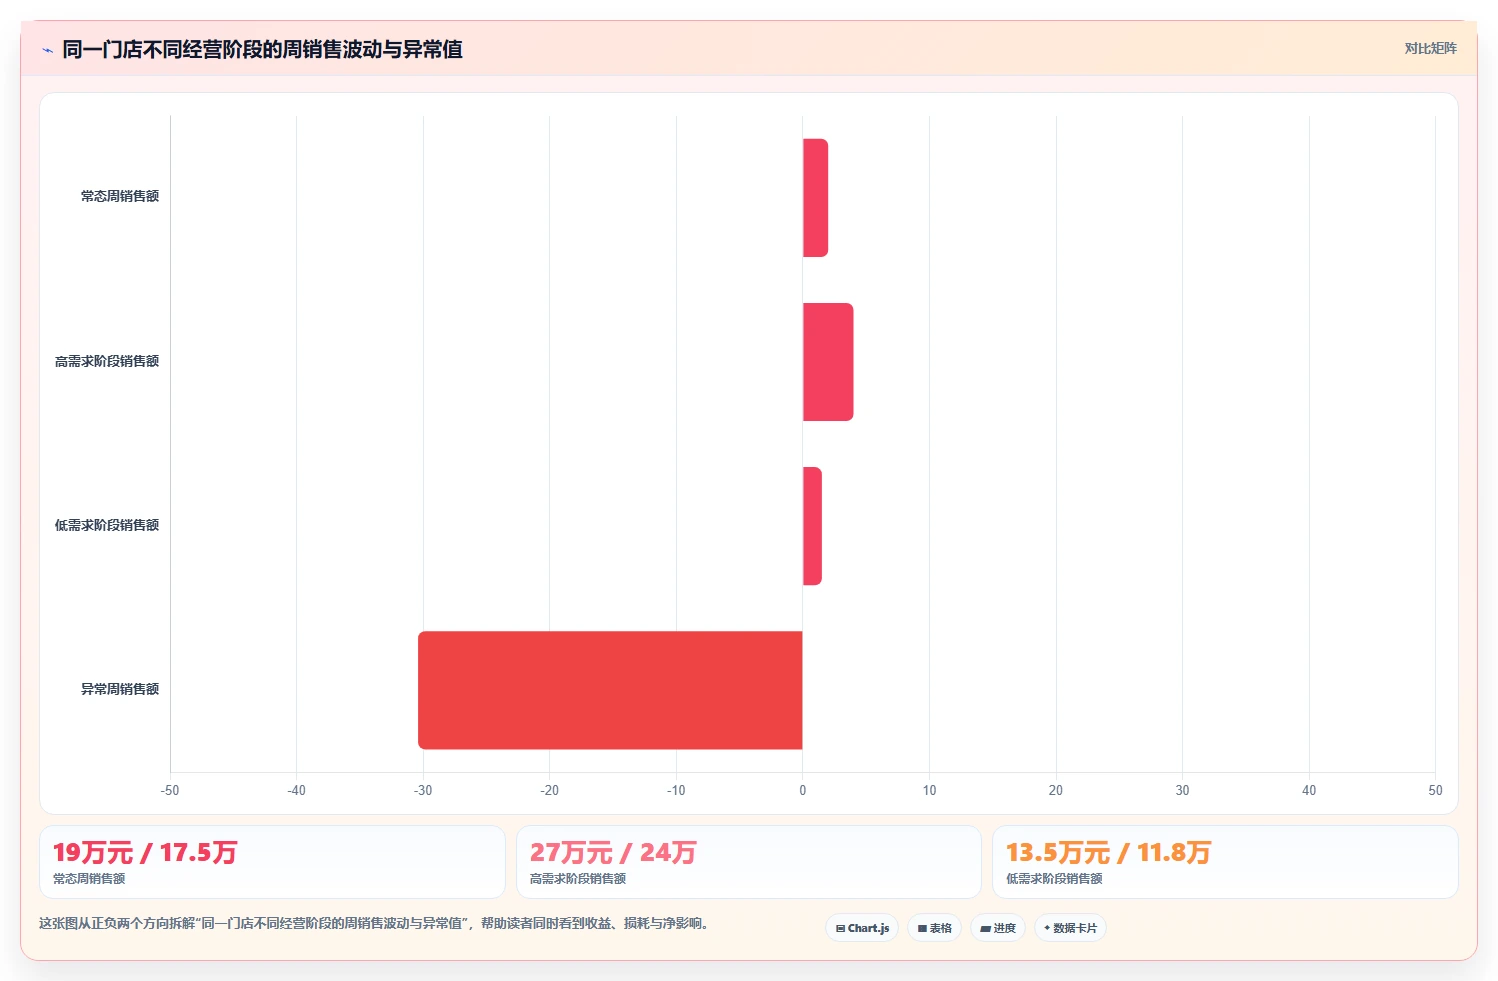This screenshot has height=981, width=1498.
Task: Click the 低需求阶段销售额 bar in the chart
Action: [x=812, y=526]
